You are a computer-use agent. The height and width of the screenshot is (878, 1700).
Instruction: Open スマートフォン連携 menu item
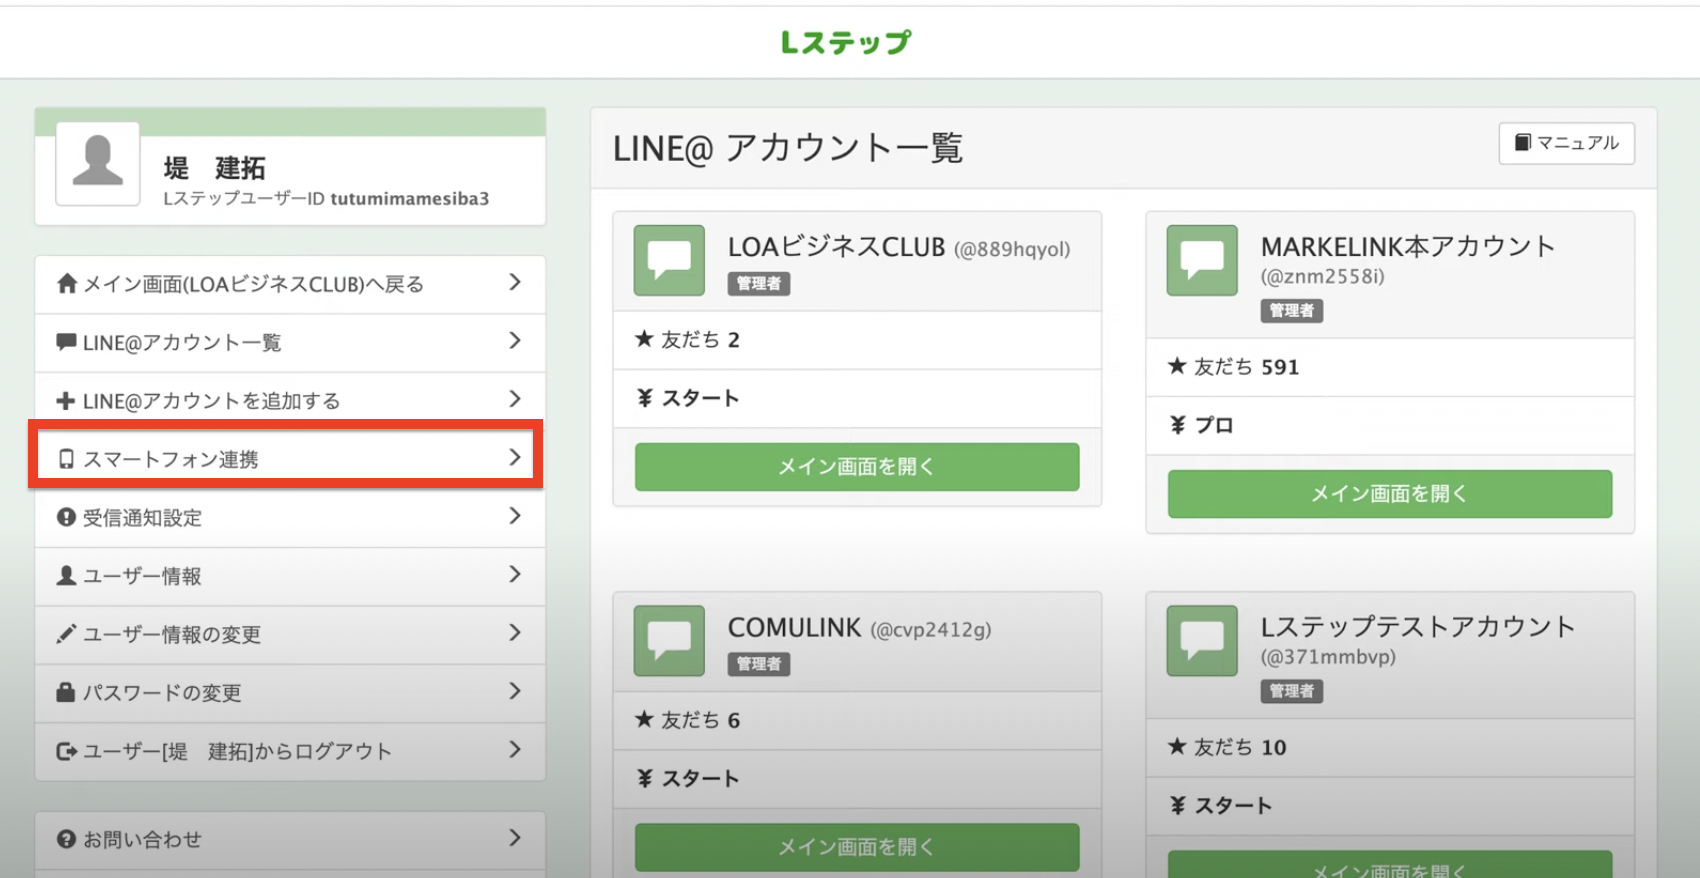pos(290,459)
